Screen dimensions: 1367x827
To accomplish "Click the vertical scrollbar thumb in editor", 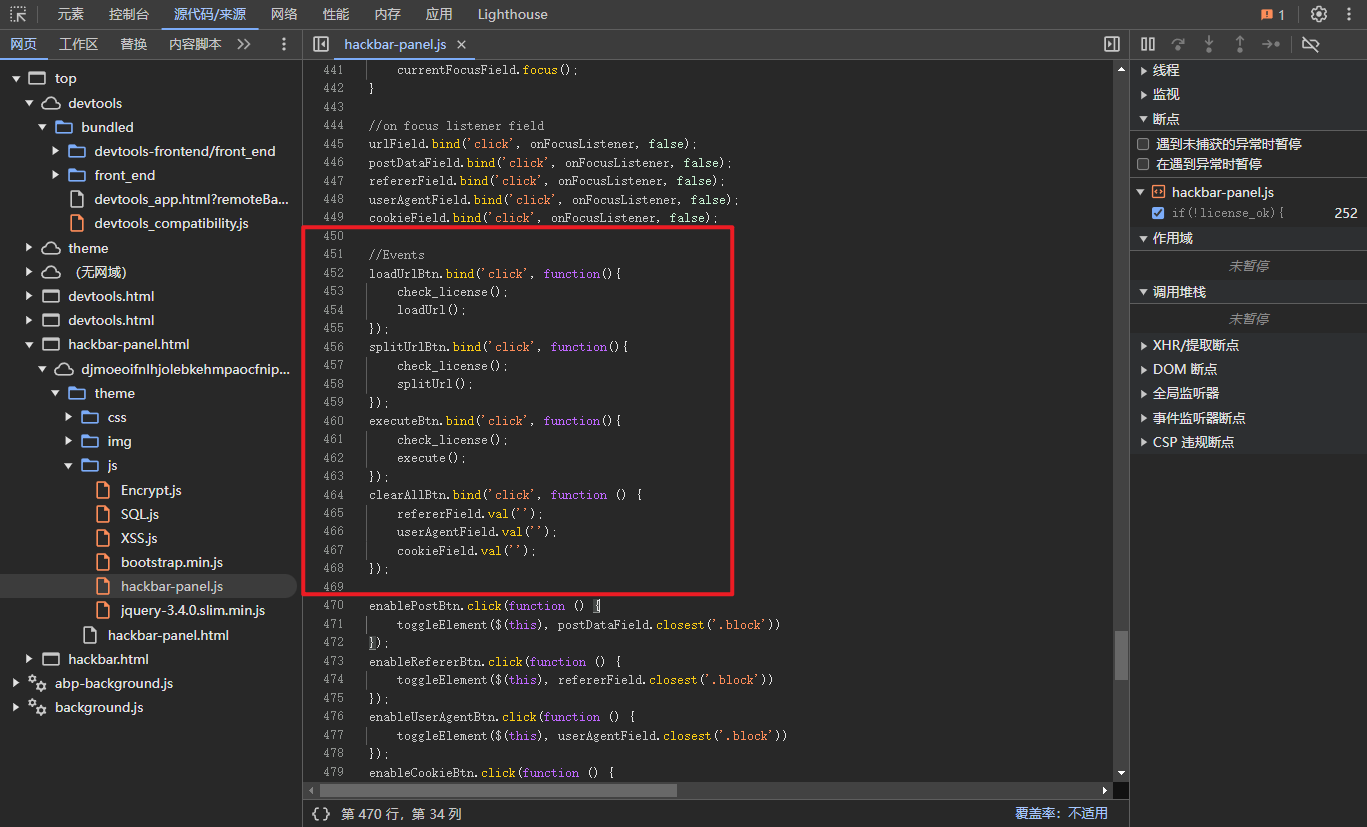I will 1121,656.
